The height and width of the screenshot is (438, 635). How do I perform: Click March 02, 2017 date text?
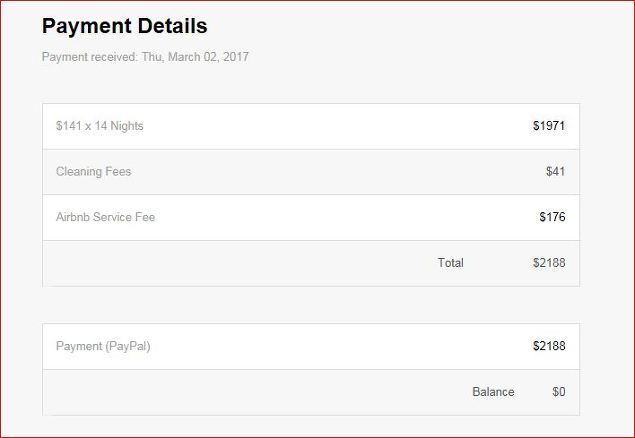click(x=208, y=57)
